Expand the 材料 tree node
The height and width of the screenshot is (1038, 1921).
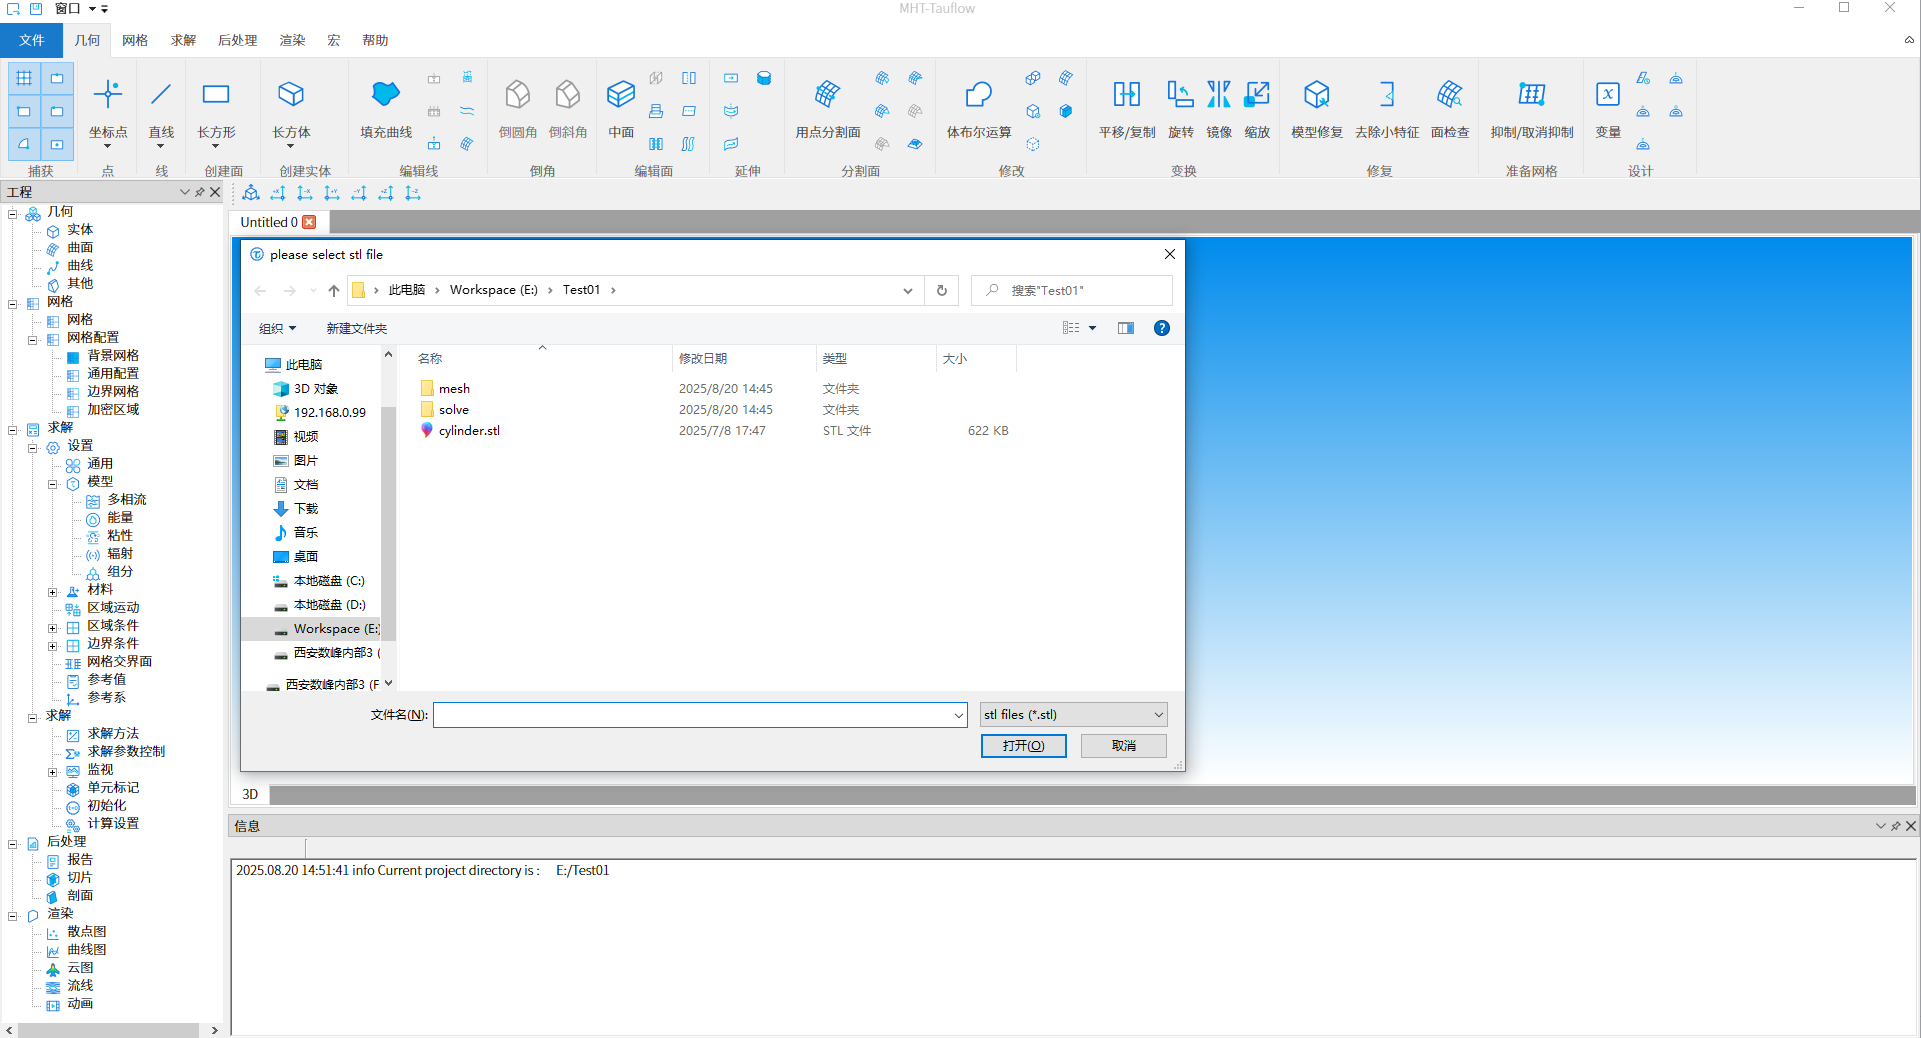click(x=52, y=591)
